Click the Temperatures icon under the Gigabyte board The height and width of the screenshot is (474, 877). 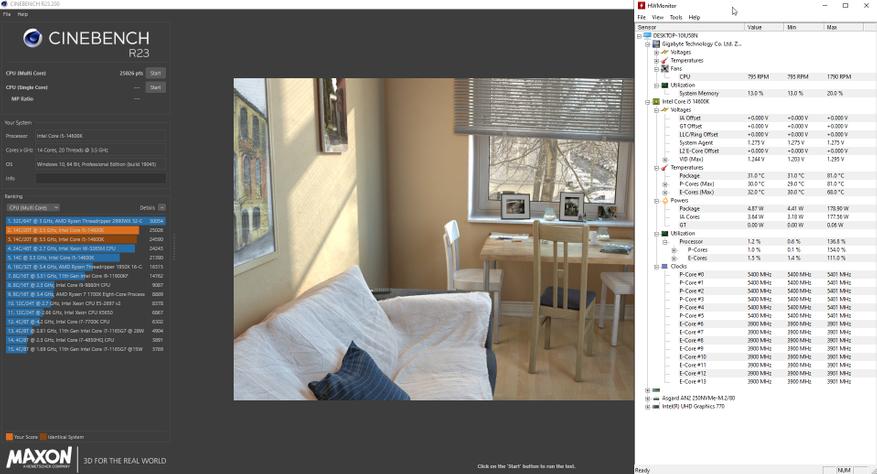click(664, 60)
